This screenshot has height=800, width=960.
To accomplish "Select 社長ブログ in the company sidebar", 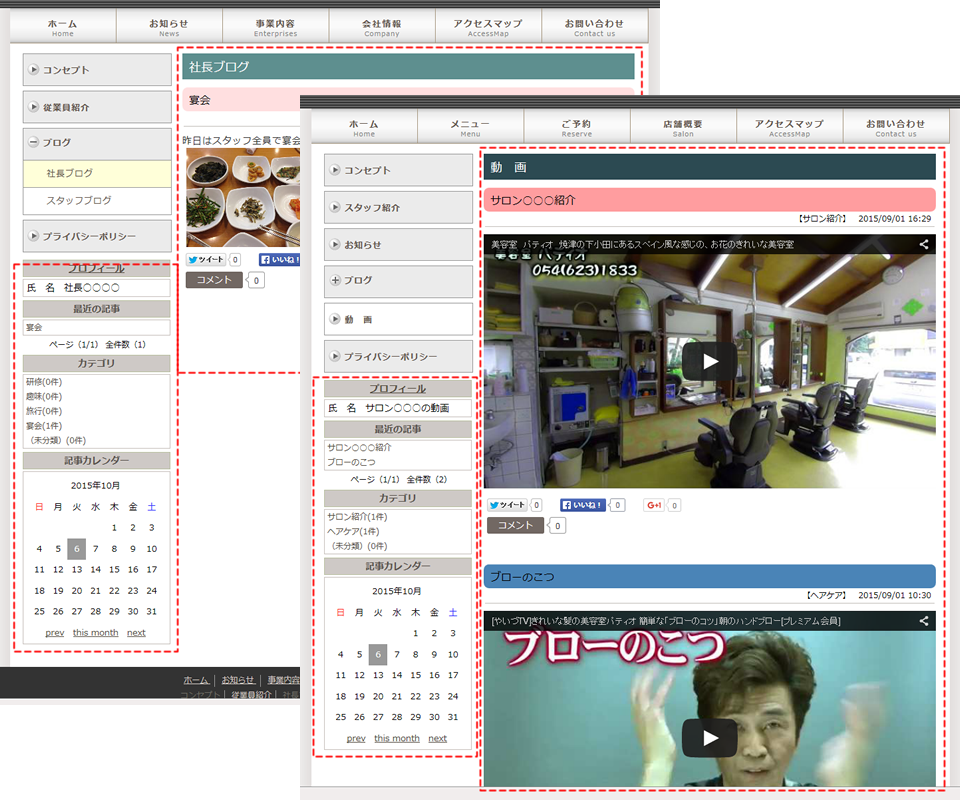I will (97, 174).
